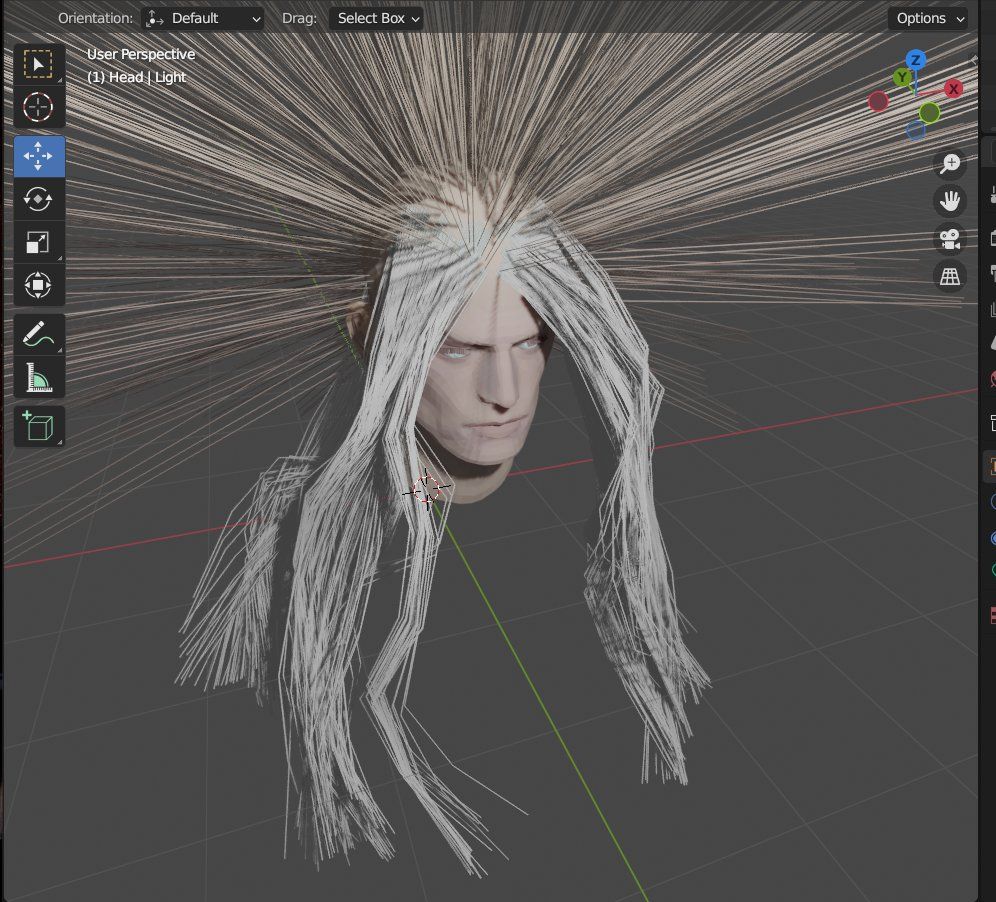Click the blue Z axis gizmo

pos(914,61)
